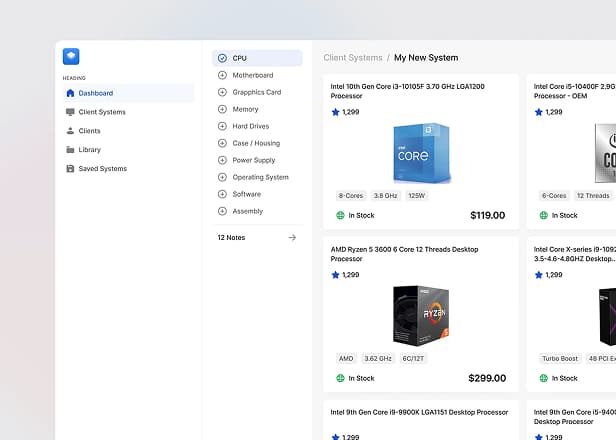Image resolution: width=616 pixels, height=440 pixels.
Task: Click the $299.00 price on Ryzen card
Action: pos(487,379)
